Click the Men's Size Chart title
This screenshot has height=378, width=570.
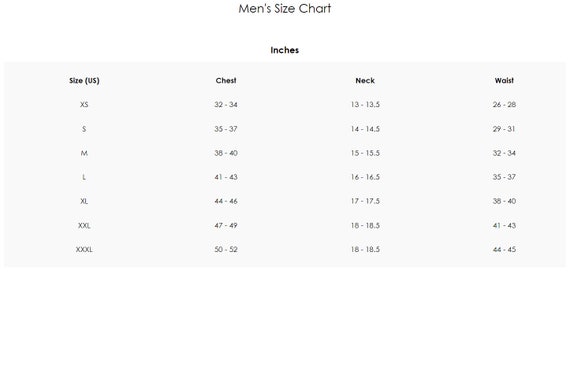click(285, 8)
